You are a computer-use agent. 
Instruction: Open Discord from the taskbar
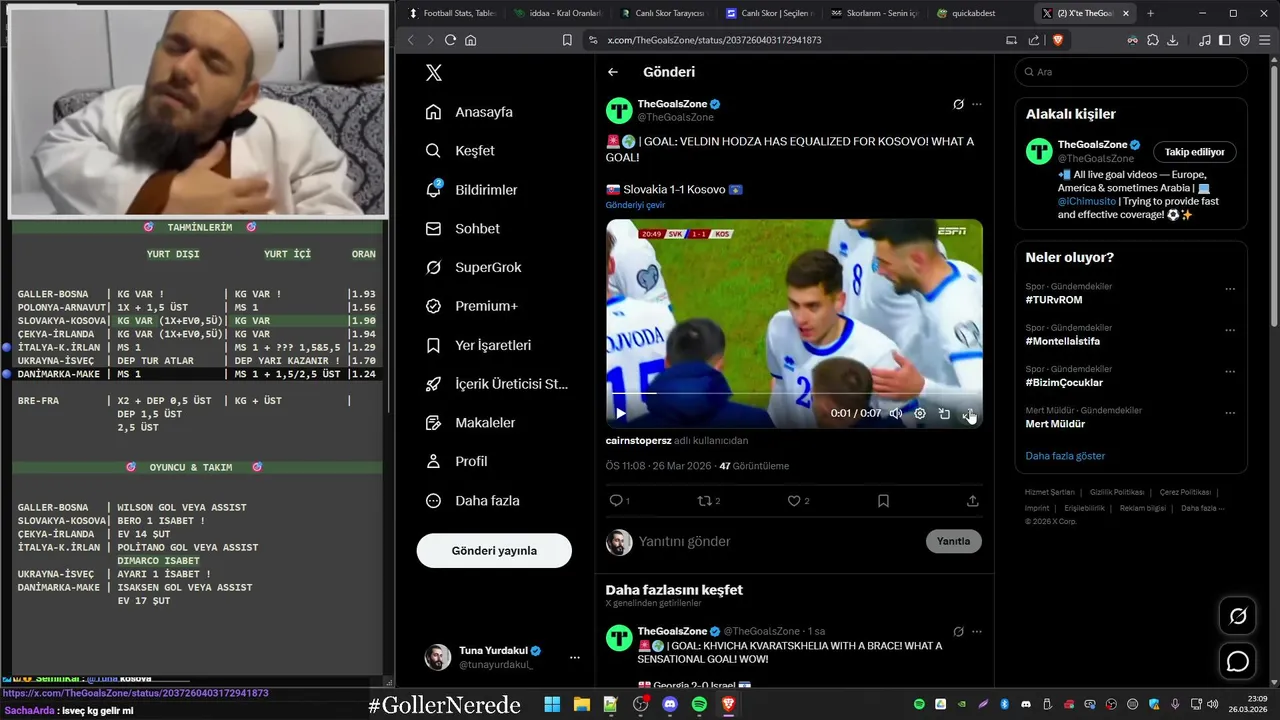tap(670, 705)
